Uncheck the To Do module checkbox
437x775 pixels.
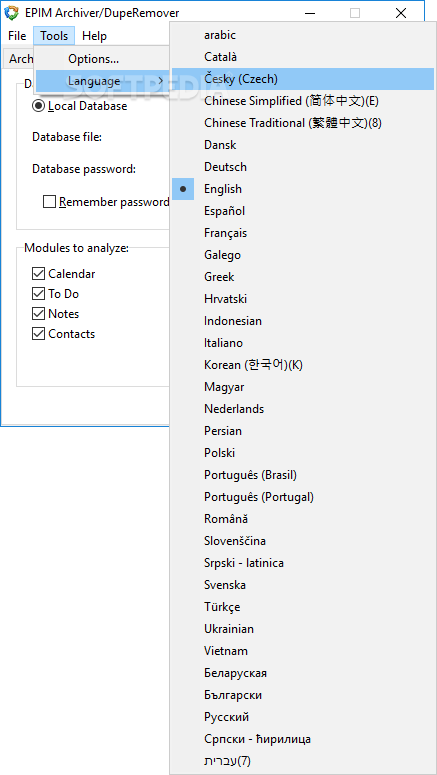[38, 294]
